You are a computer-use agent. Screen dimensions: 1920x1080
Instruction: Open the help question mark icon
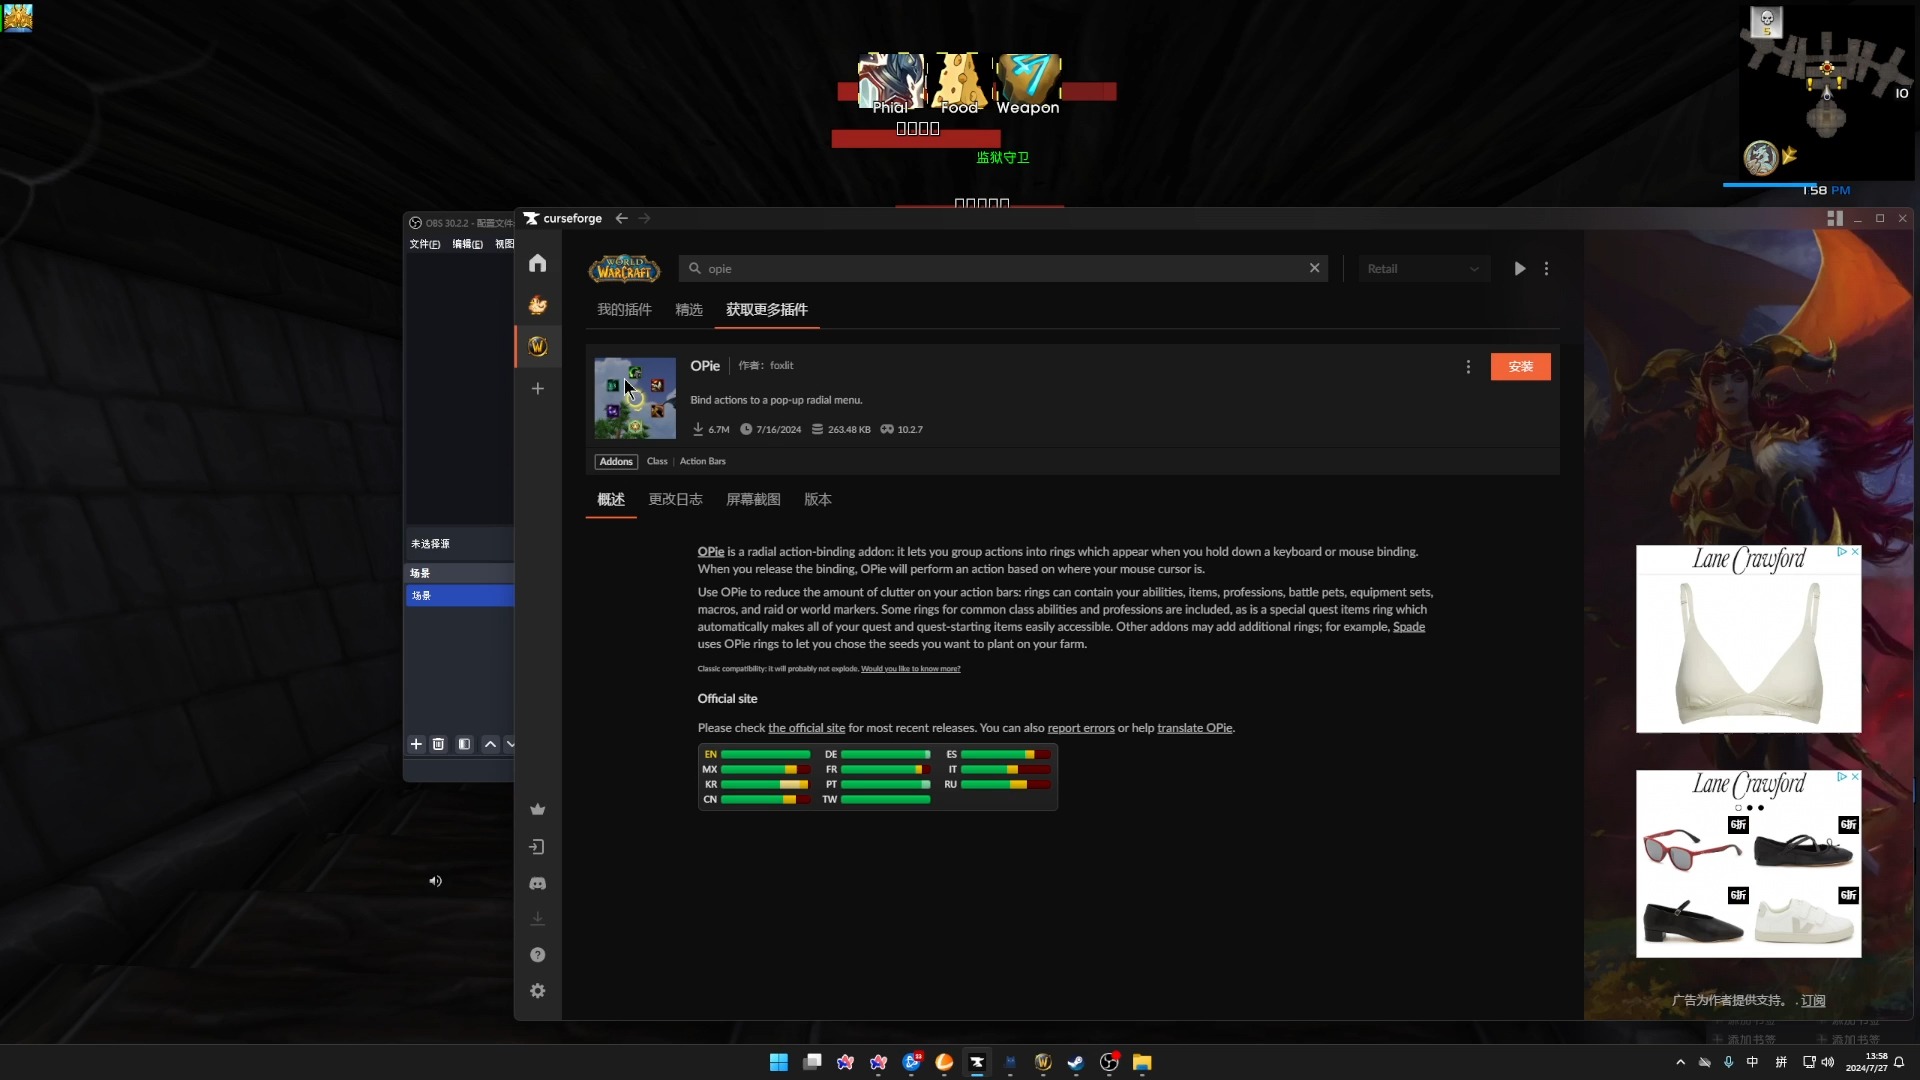[538, 955]
